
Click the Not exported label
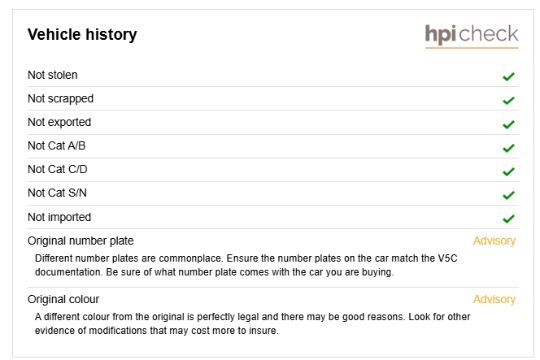(59, 122)
